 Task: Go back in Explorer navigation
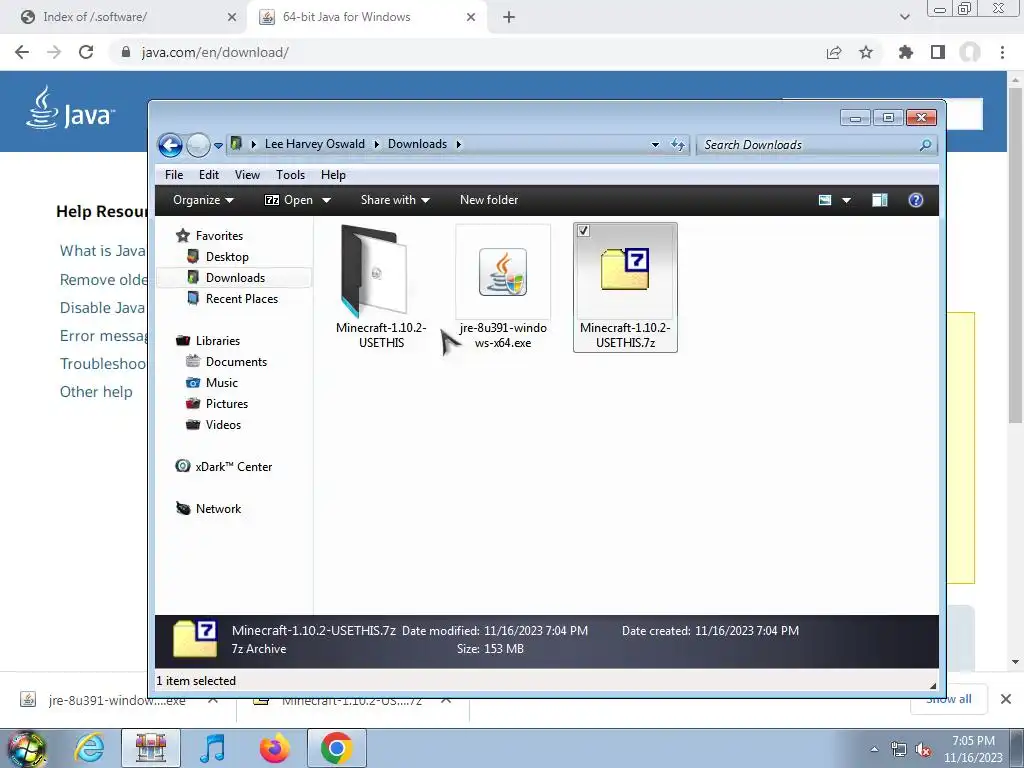coord(170,145)
